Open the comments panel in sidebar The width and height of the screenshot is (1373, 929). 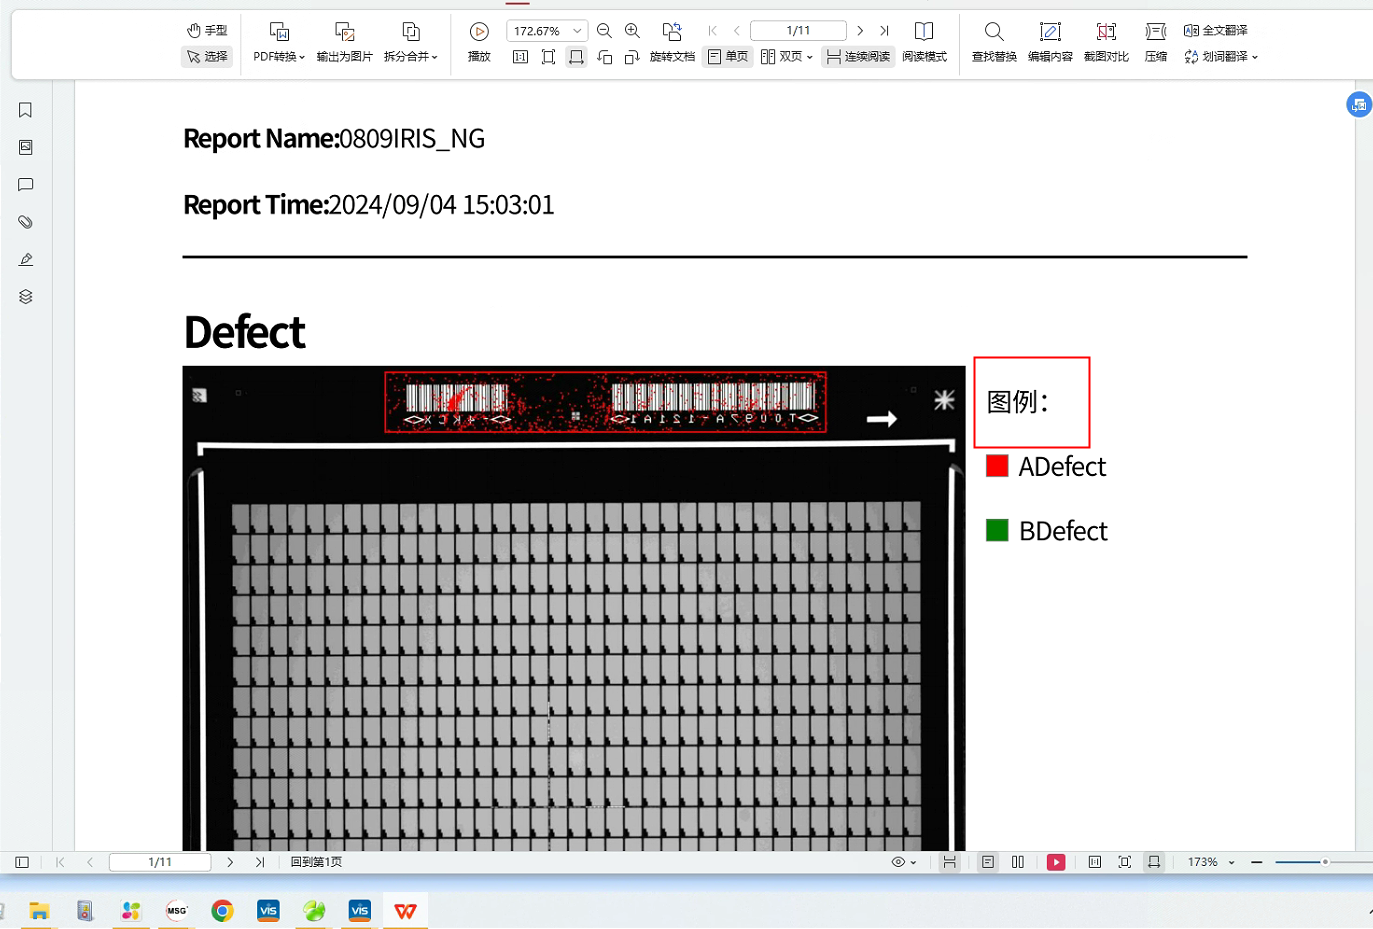click(26, 185)
